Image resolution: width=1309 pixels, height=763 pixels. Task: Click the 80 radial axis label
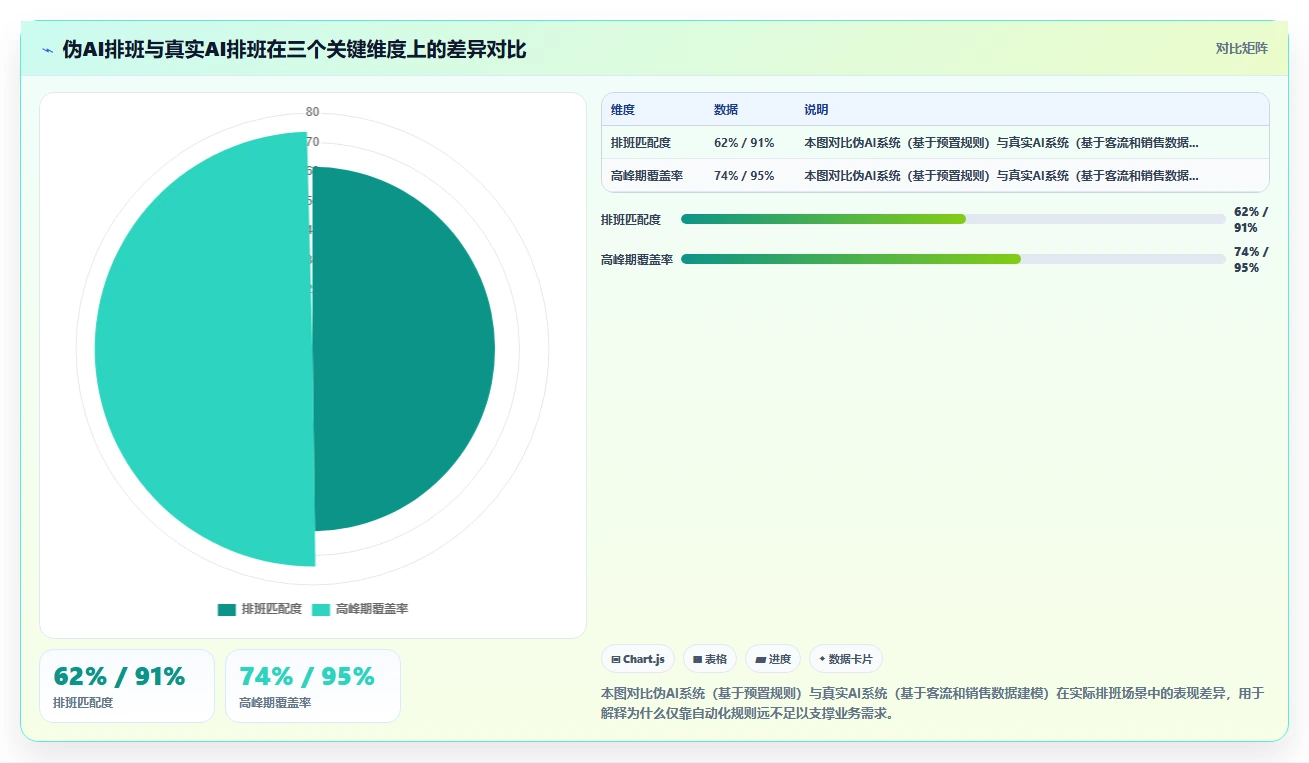click(x=313, y=112)
